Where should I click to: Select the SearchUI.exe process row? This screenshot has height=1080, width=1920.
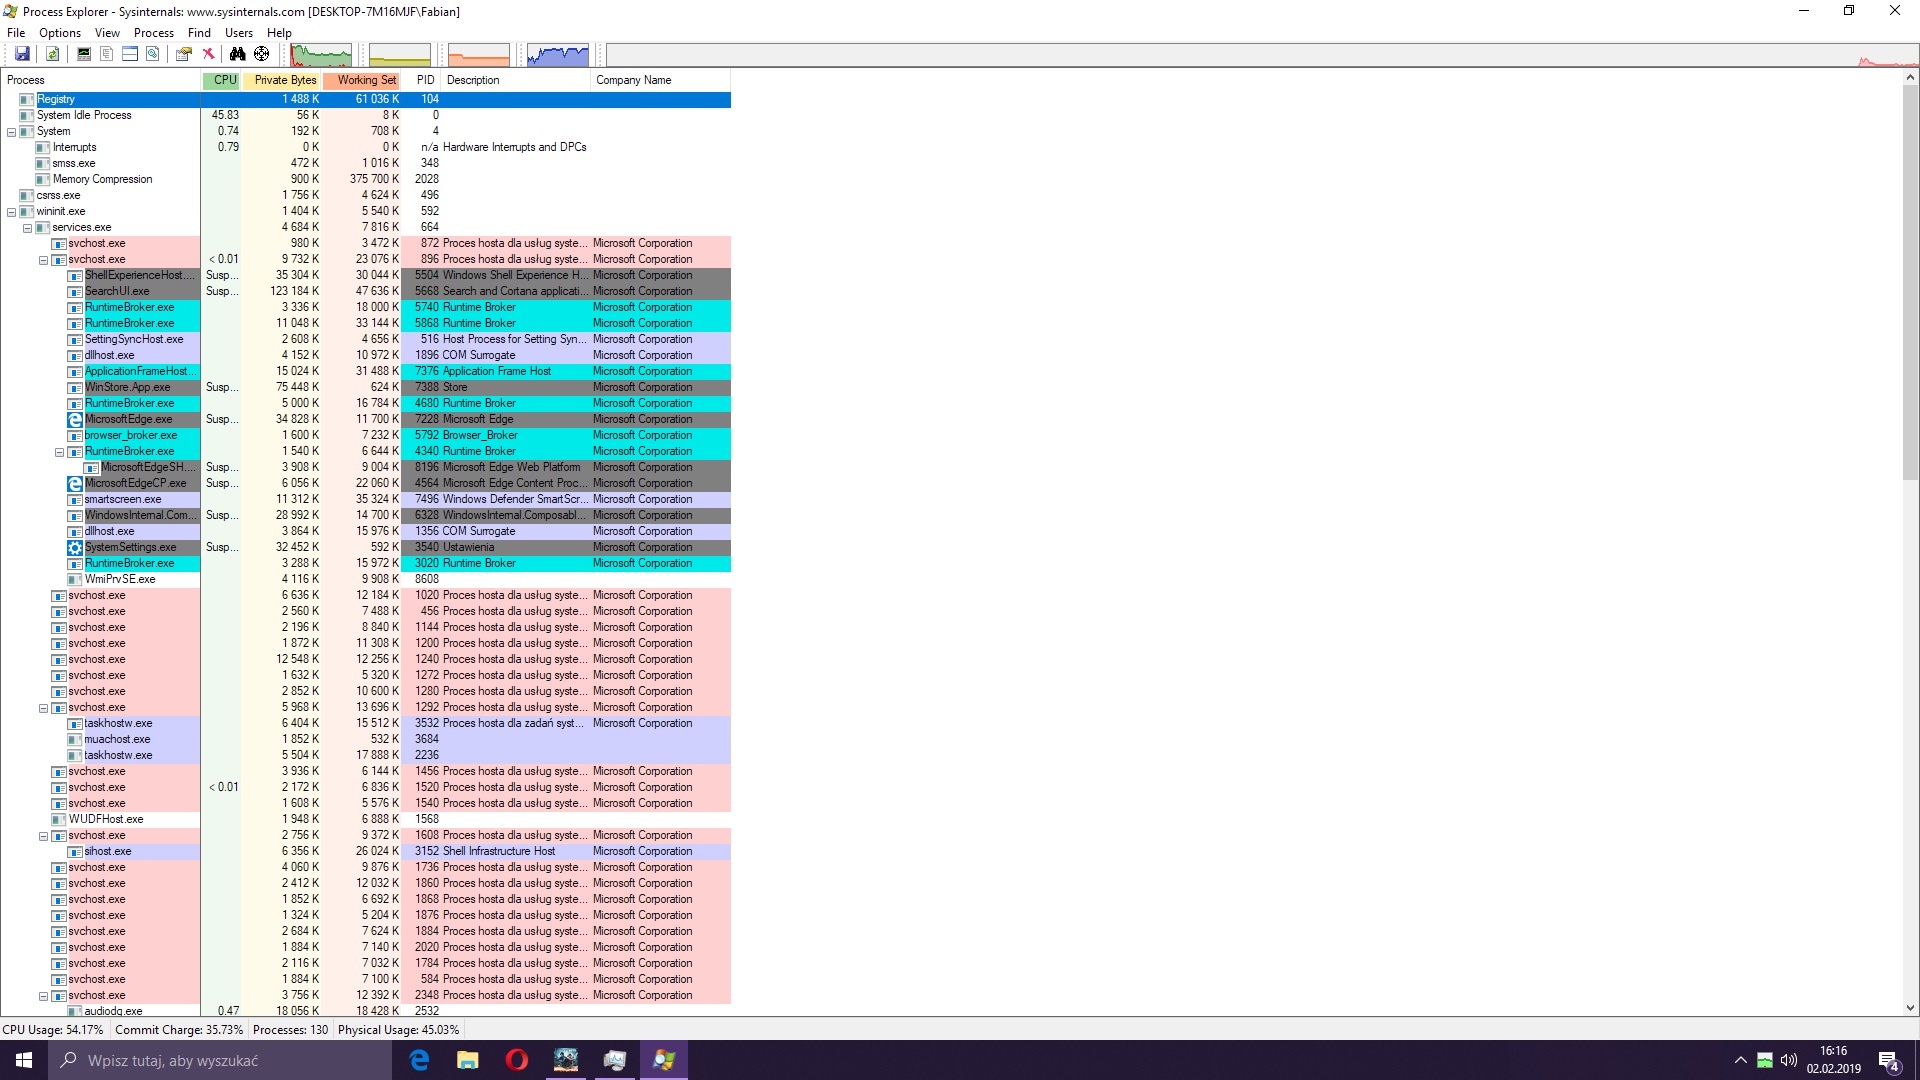365,291
